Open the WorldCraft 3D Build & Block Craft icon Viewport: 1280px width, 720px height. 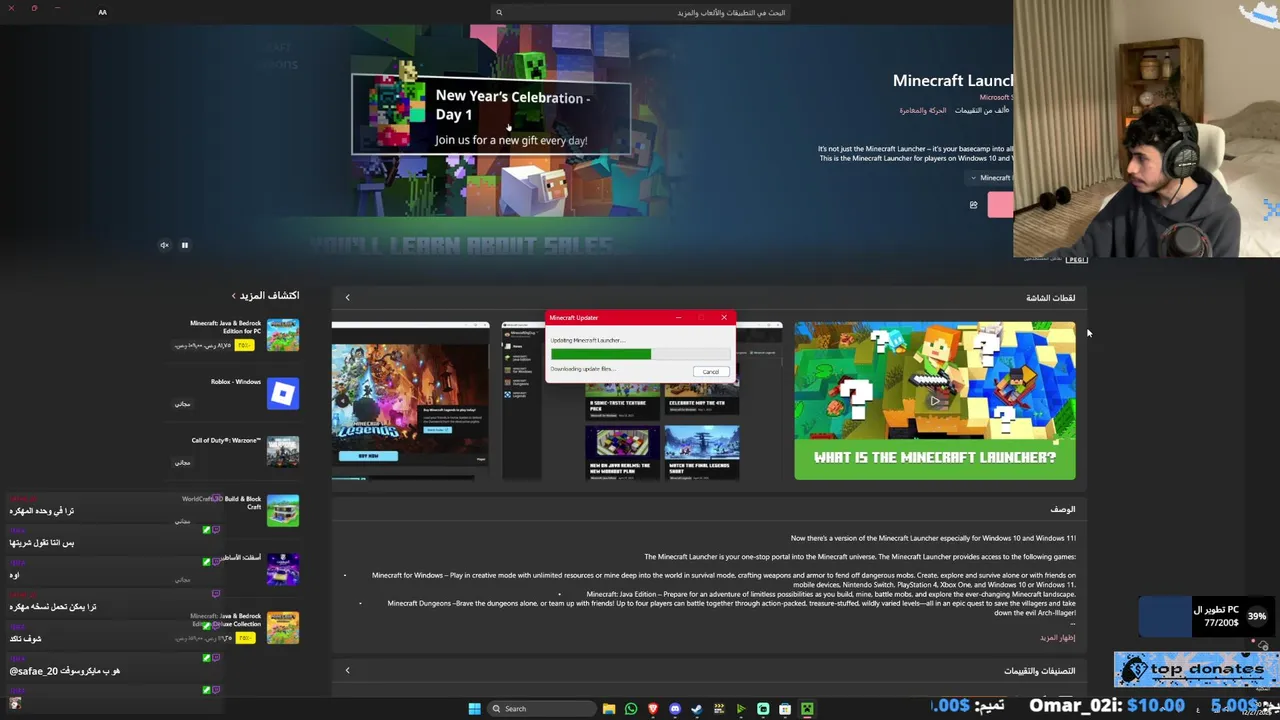pos(283,510)
